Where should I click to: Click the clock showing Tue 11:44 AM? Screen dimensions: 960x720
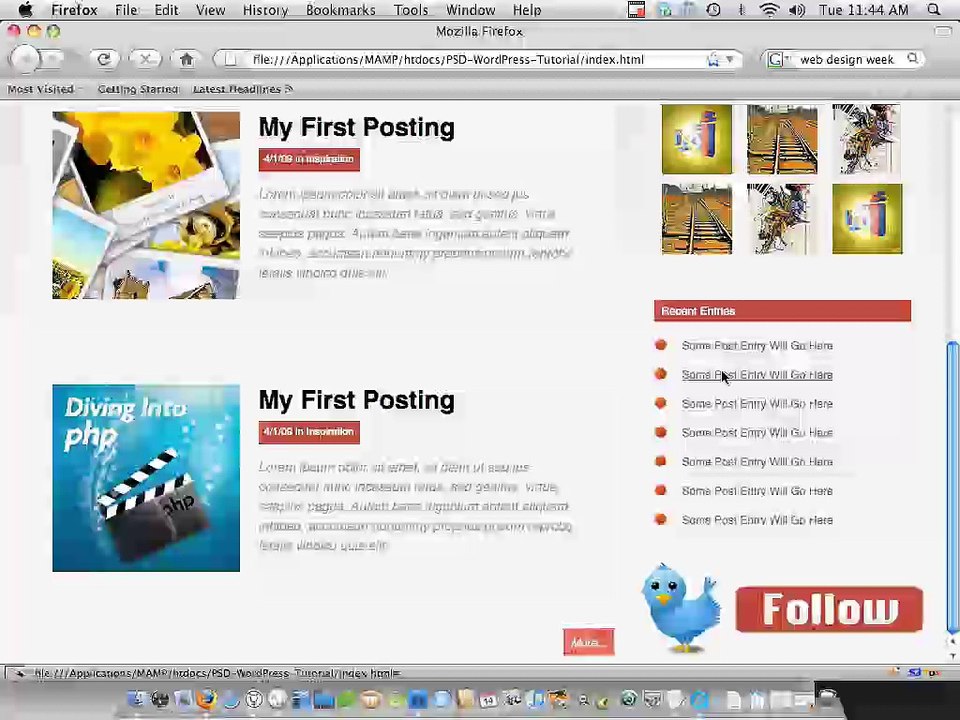[864, 10]
